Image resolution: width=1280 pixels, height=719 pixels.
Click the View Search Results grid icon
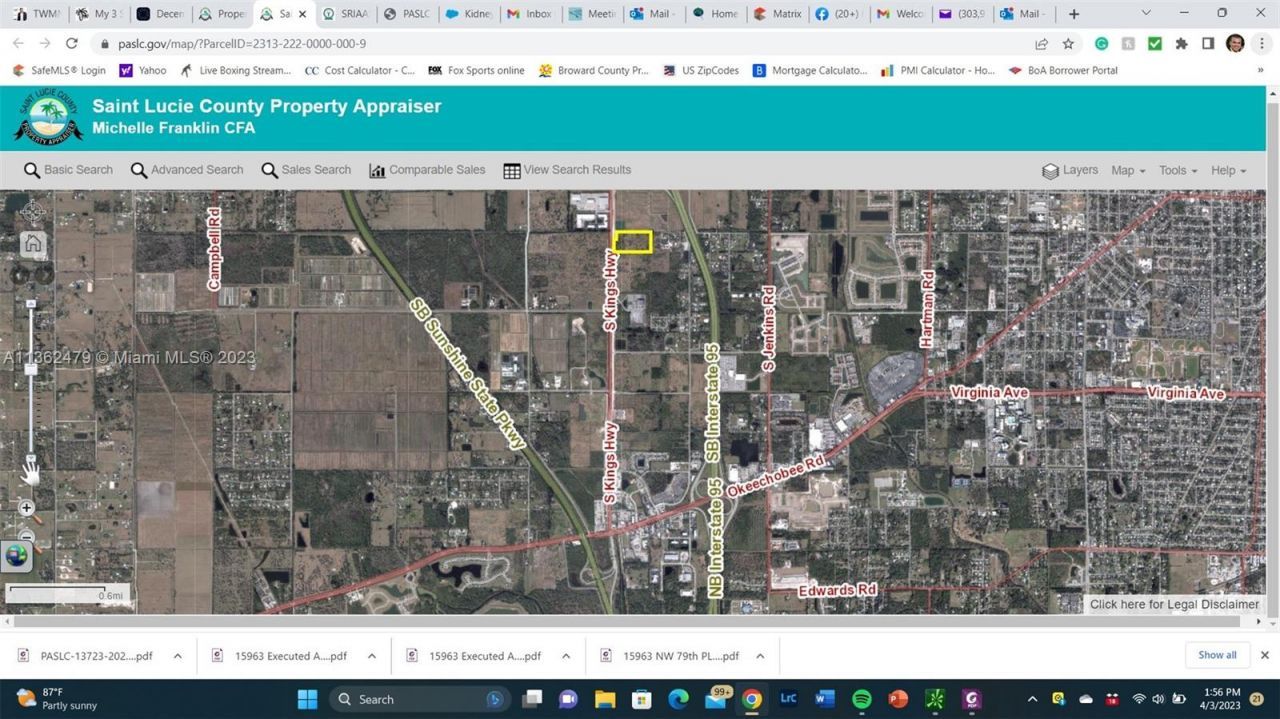click(511, 169)
